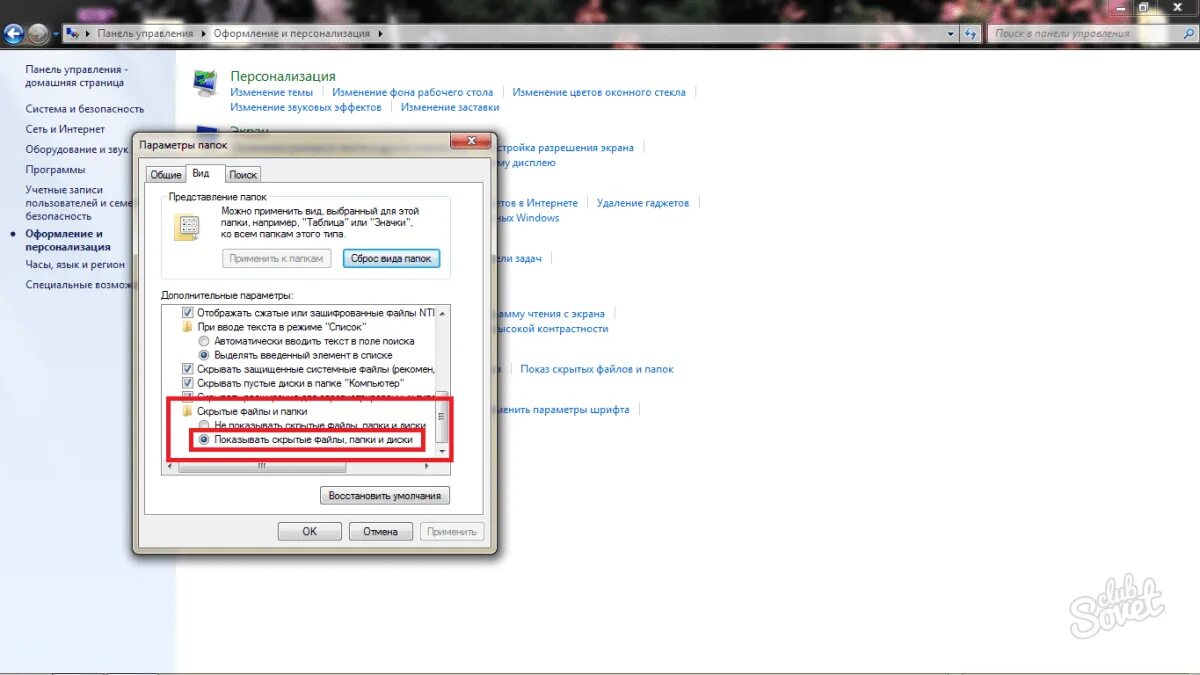1200x675 pixels.
Task: Open 'Персонализация' heading link
Action: [x=283, y=76]
